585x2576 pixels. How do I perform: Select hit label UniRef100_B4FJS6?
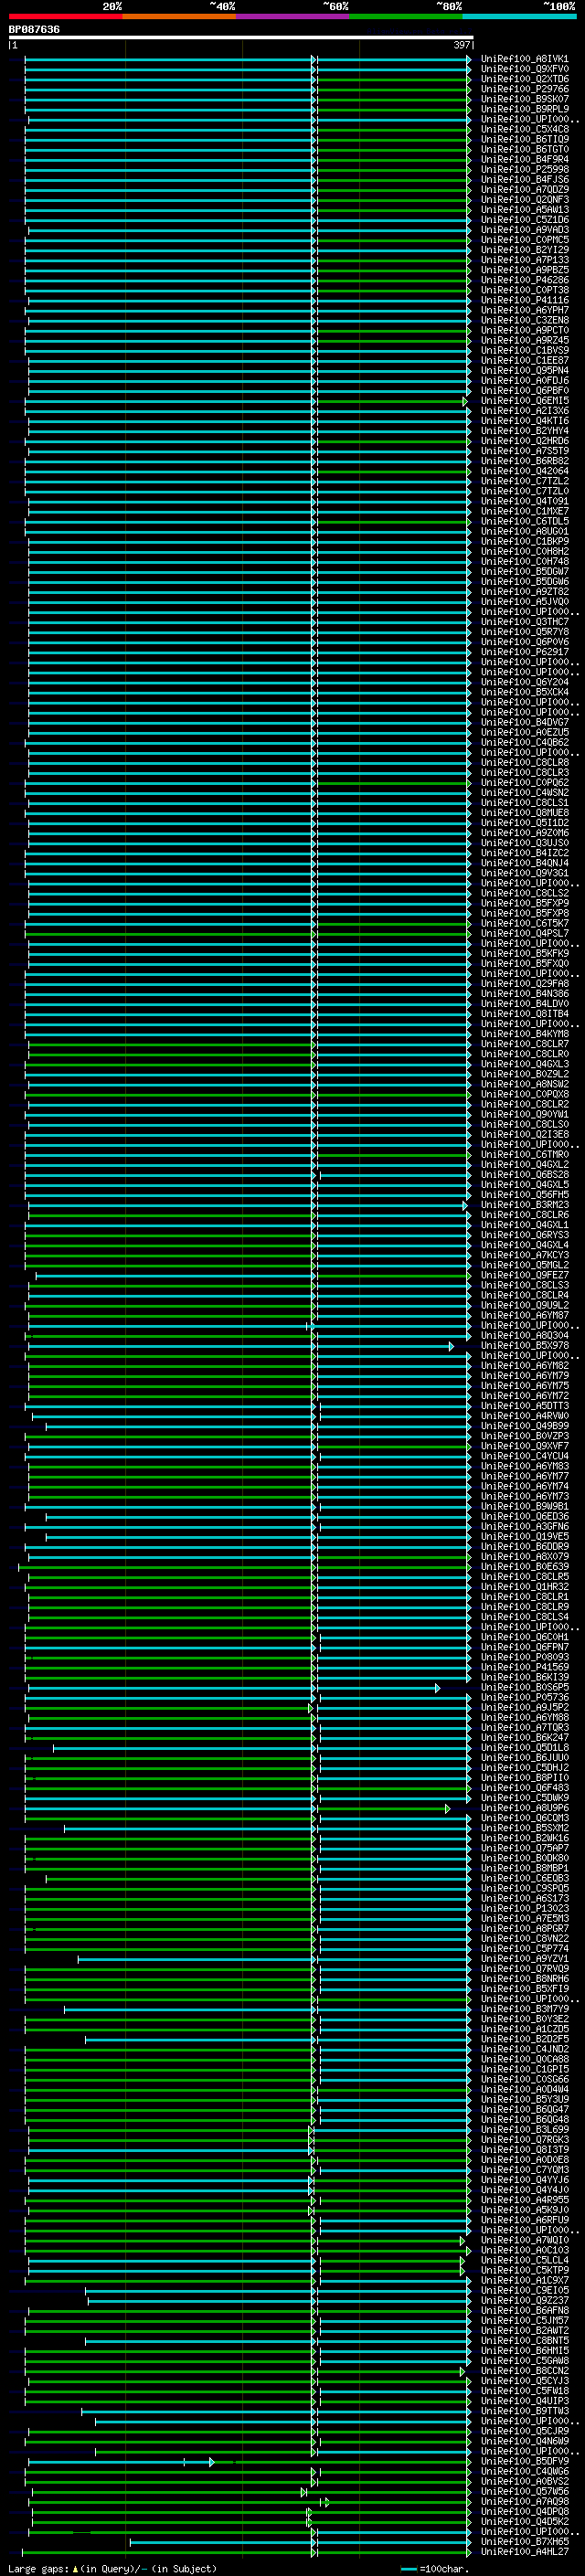525,180
